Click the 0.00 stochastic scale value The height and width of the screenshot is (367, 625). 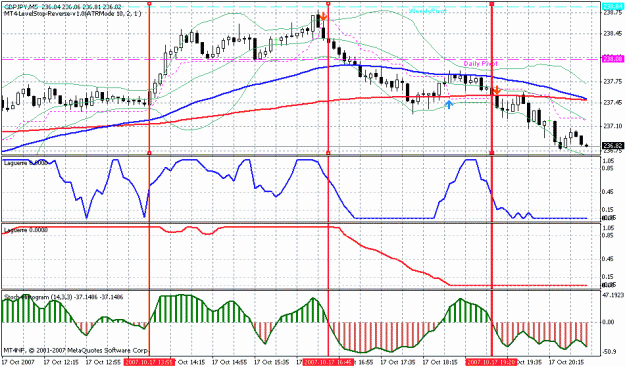[x=609, y=322]
